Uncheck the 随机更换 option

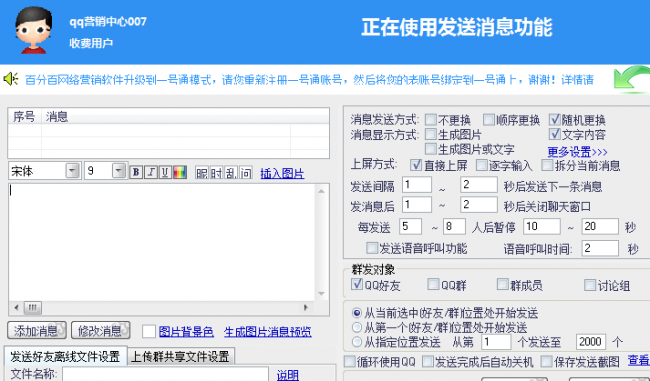tap(555, 120)
